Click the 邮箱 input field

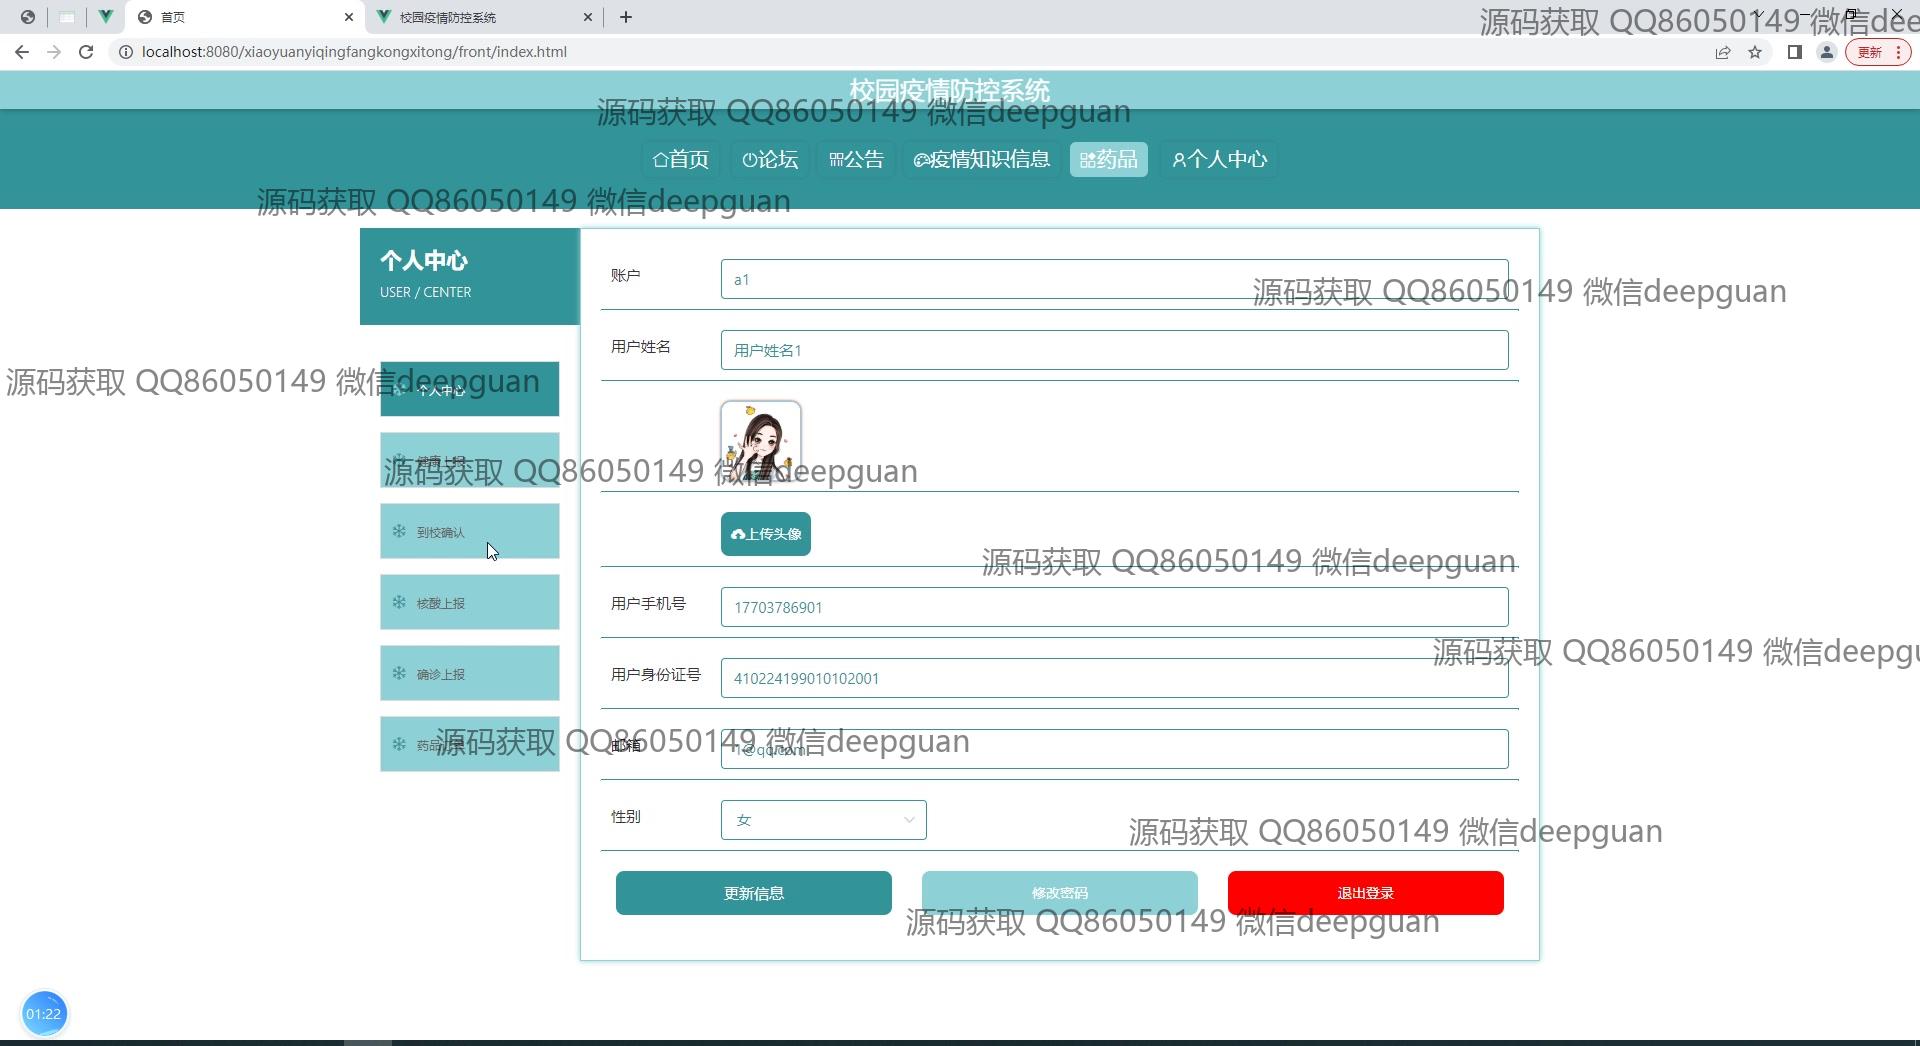pyautogui.click(x=1114, y=749)
